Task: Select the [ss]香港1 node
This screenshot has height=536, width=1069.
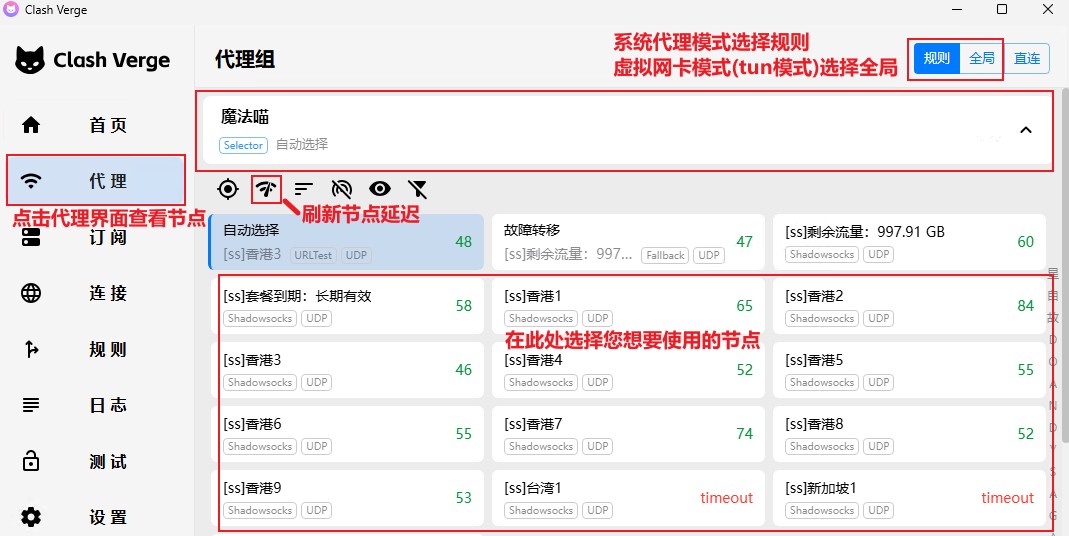Action: coord(628,306)
